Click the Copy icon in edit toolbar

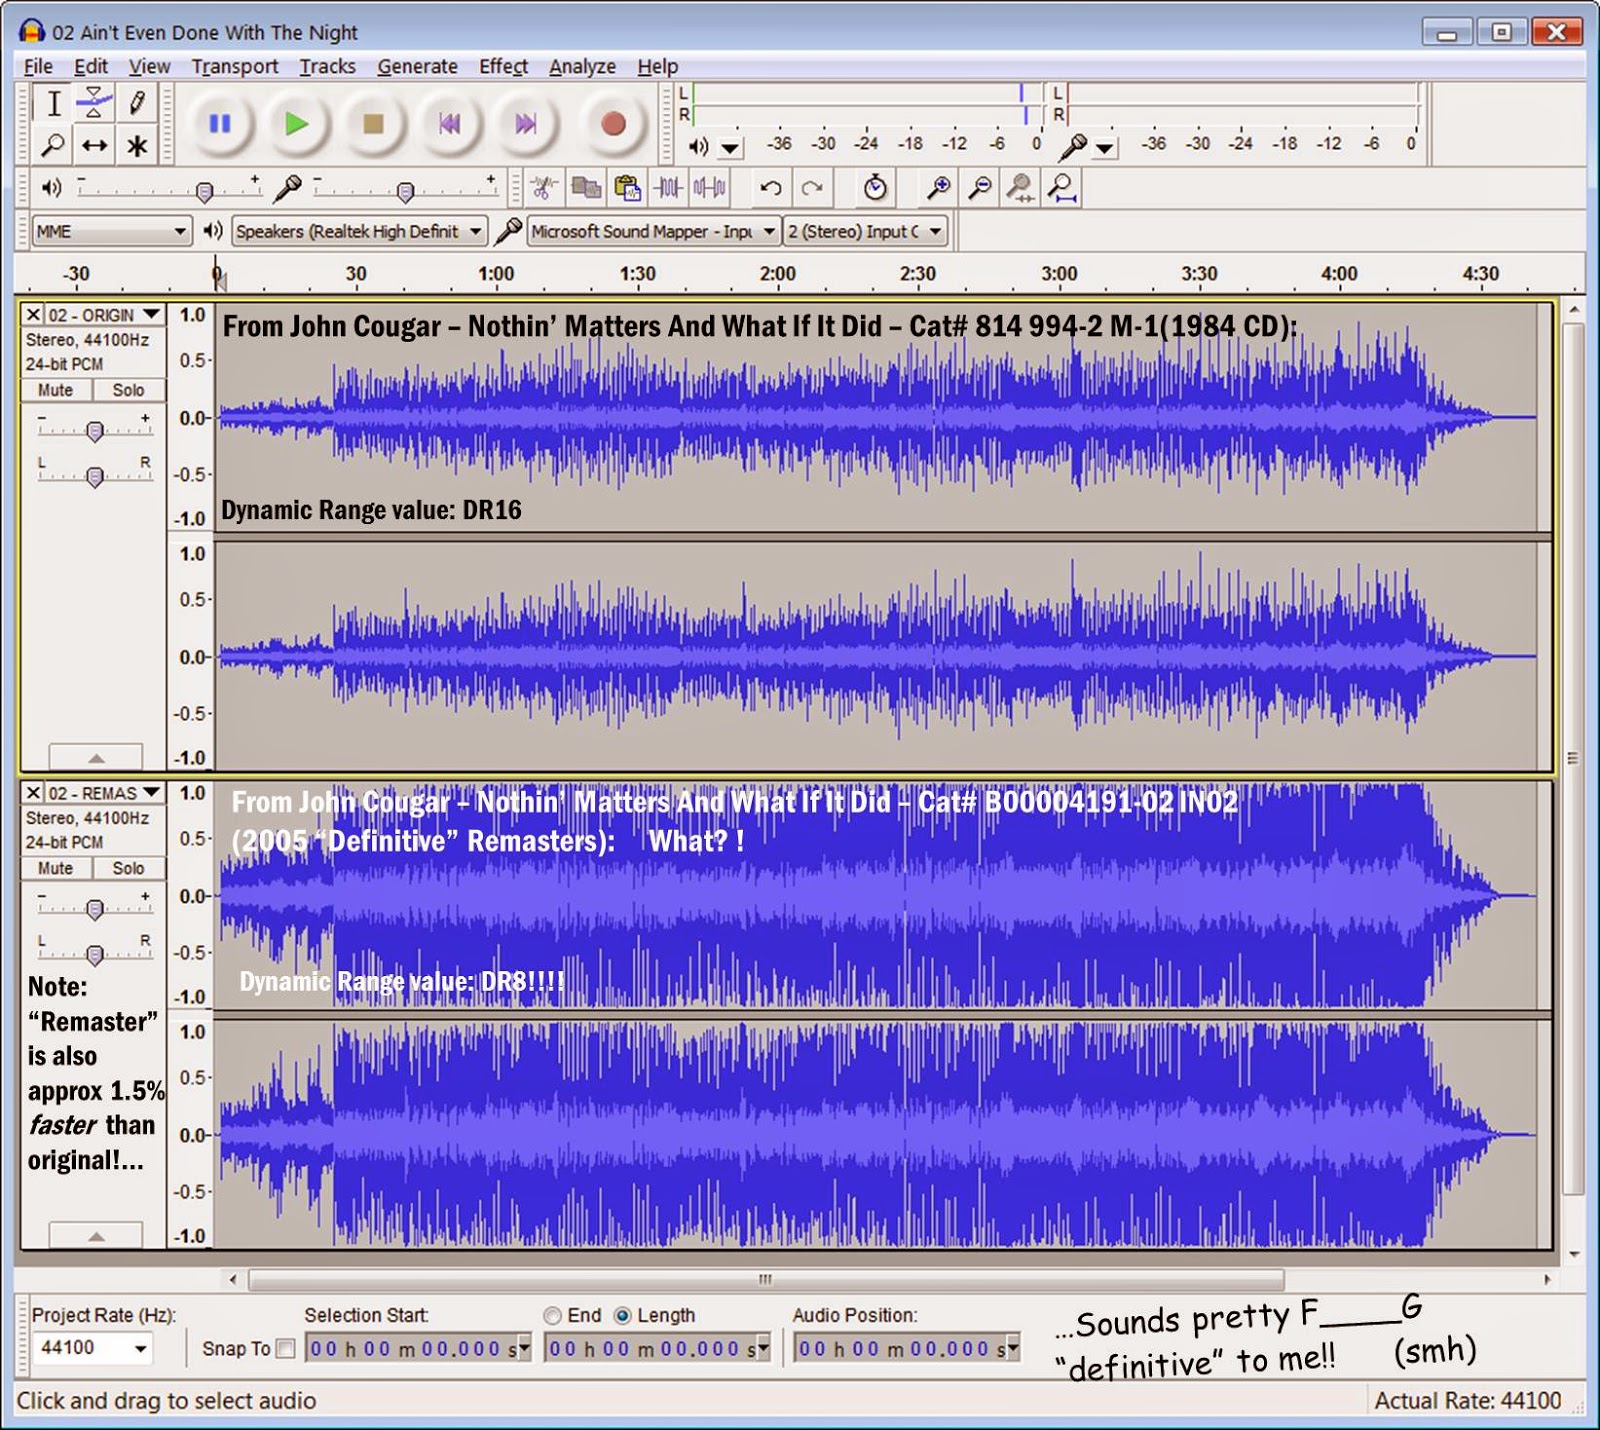pos(585,187)
